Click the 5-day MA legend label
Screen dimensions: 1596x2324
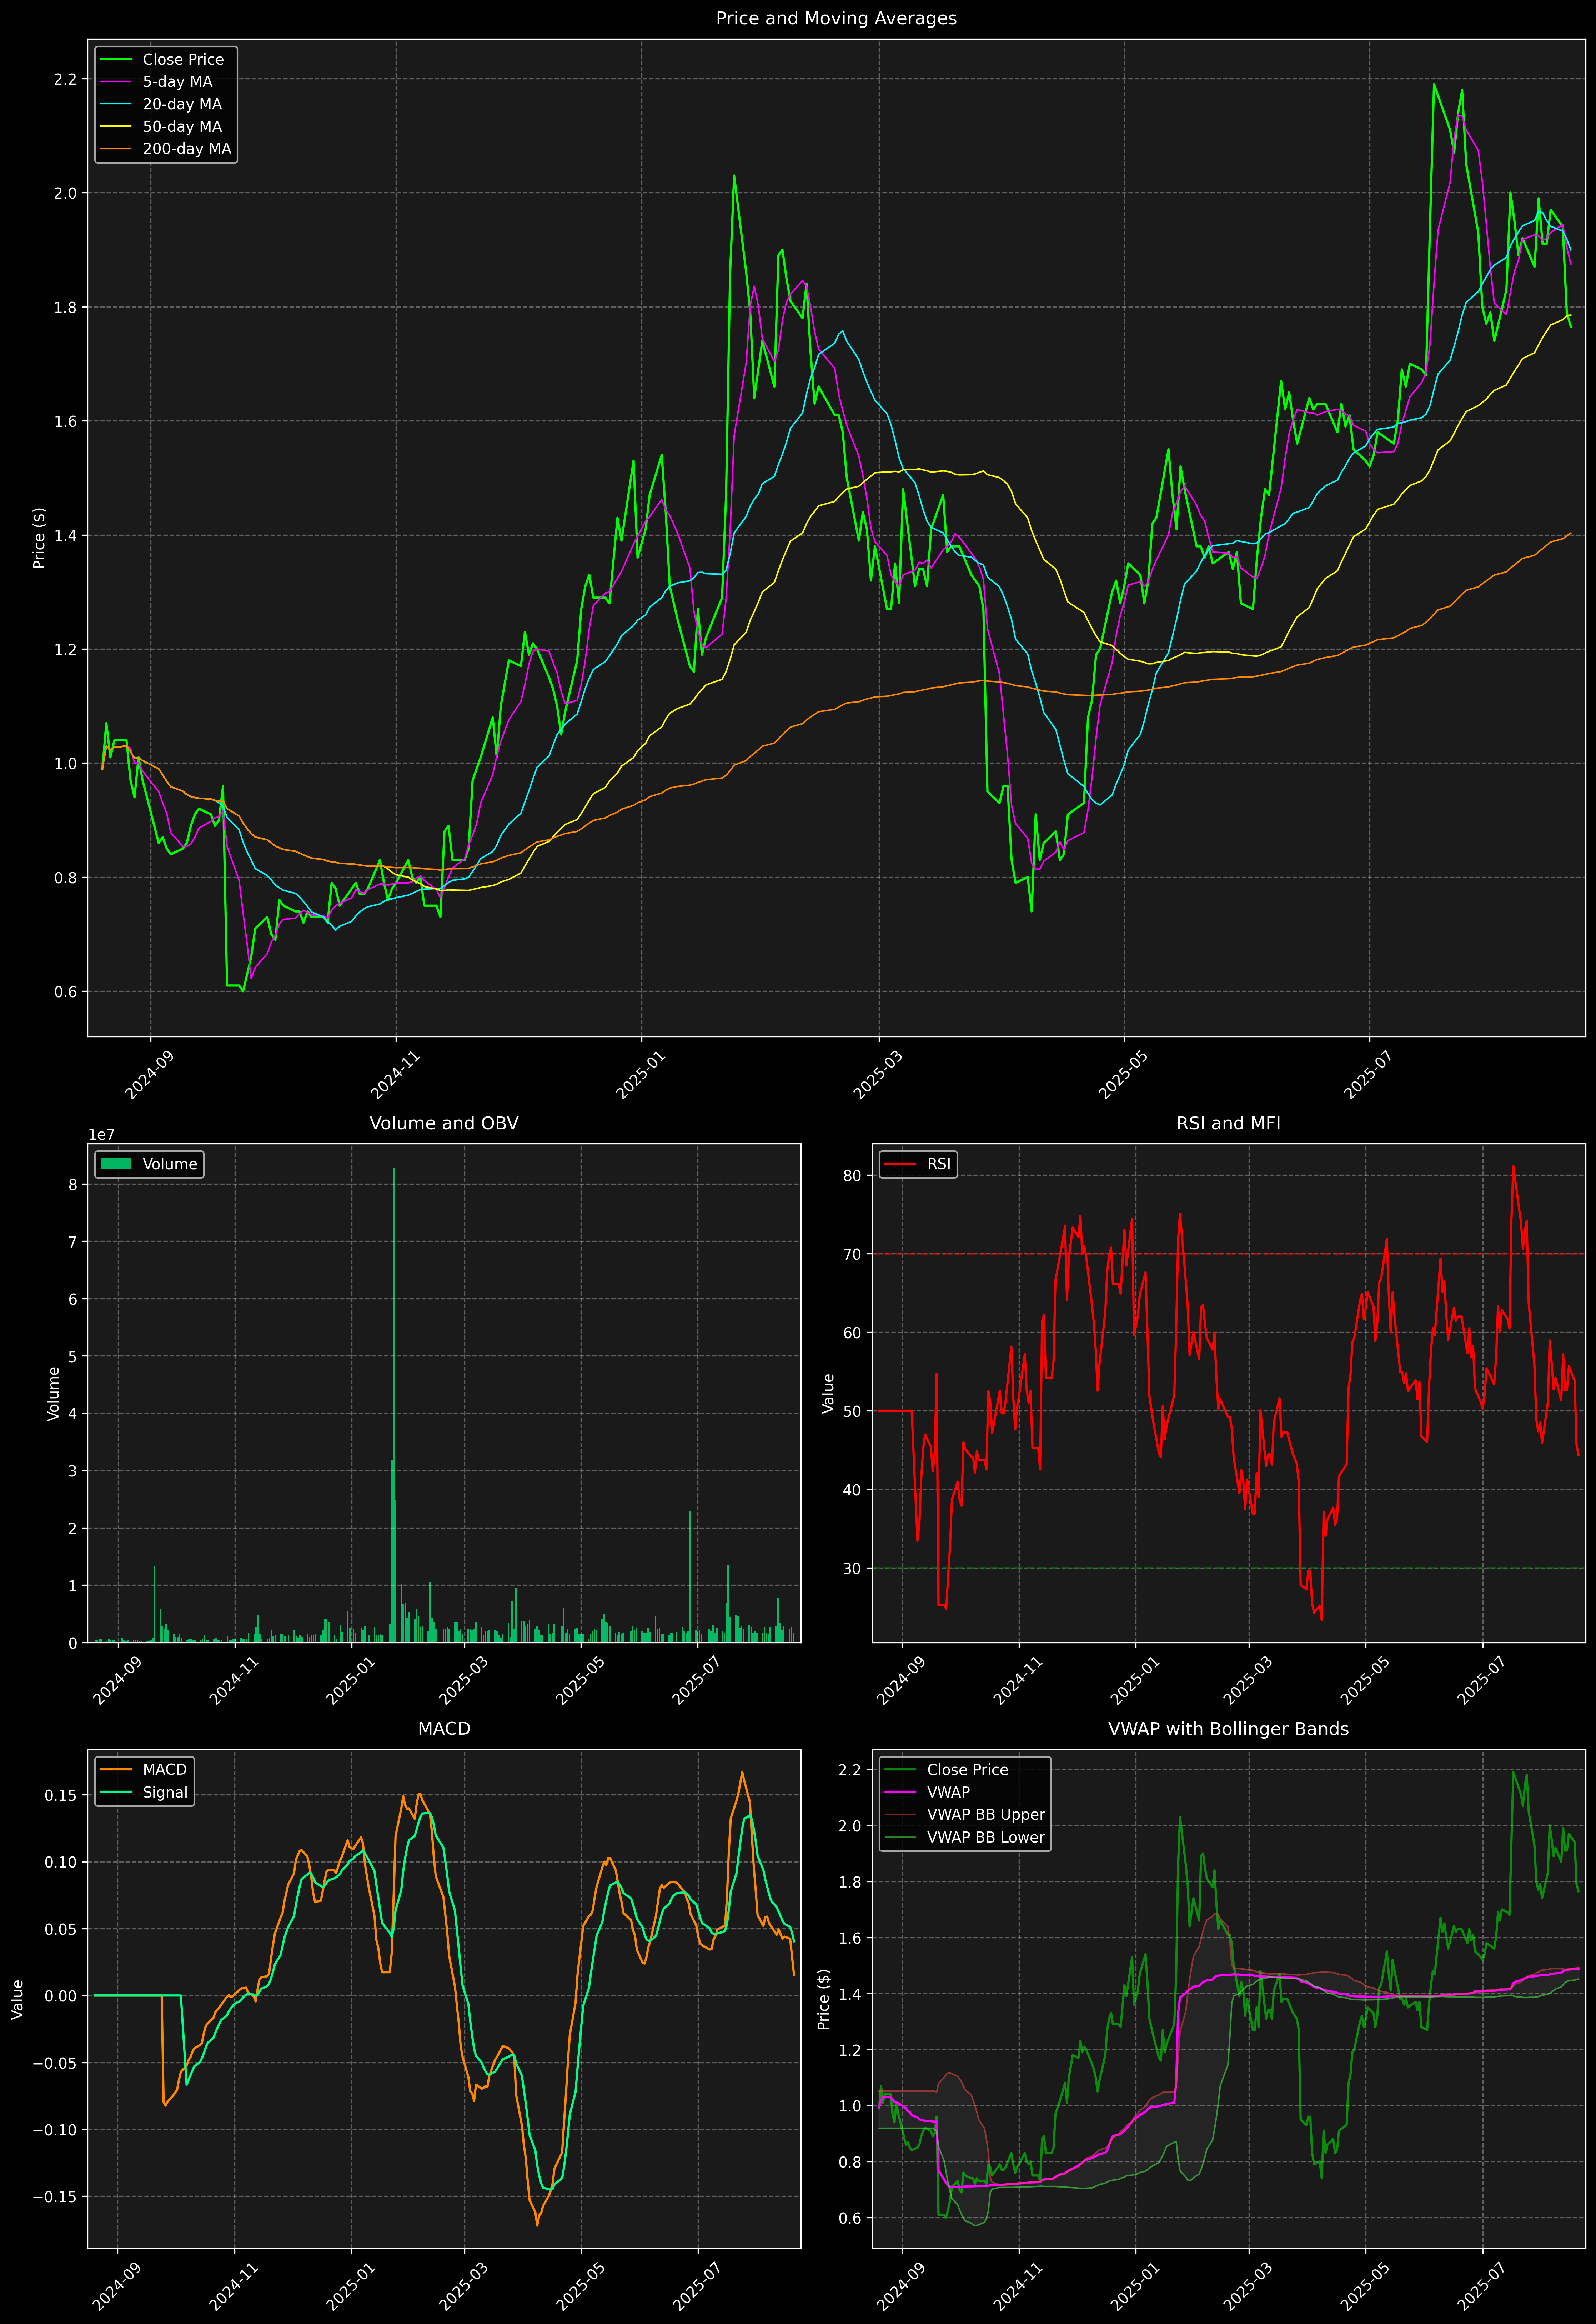click(177, 82)
